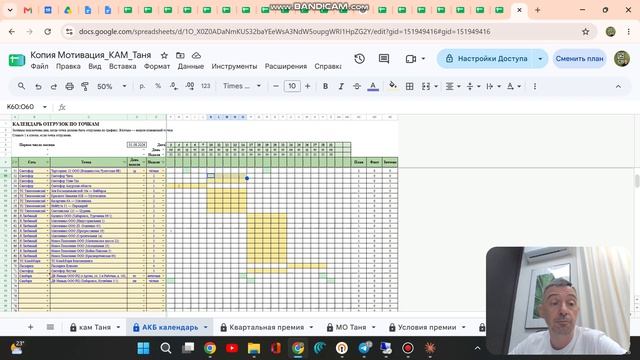Format as percent

pos(158,86)
